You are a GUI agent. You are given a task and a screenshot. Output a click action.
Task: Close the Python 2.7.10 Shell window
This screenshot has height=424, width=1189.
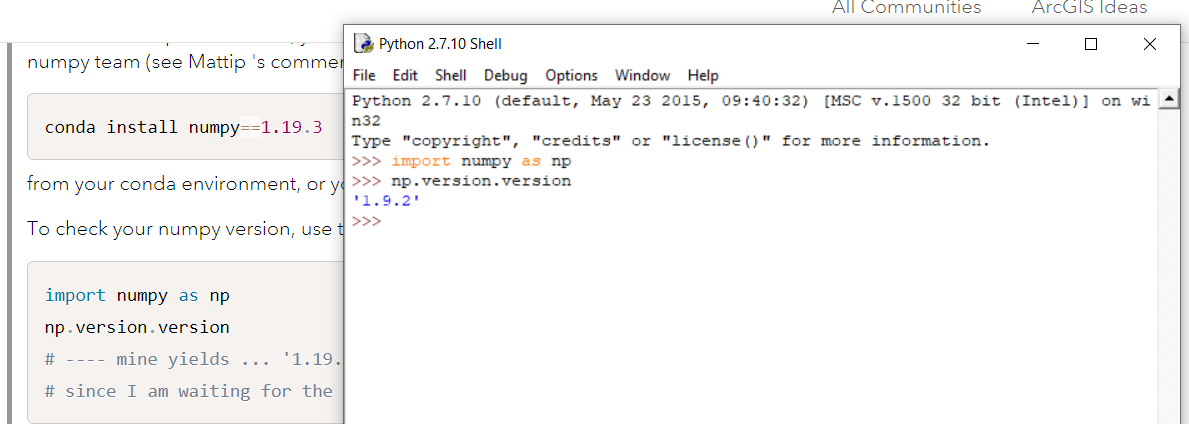pos(1149,44)
